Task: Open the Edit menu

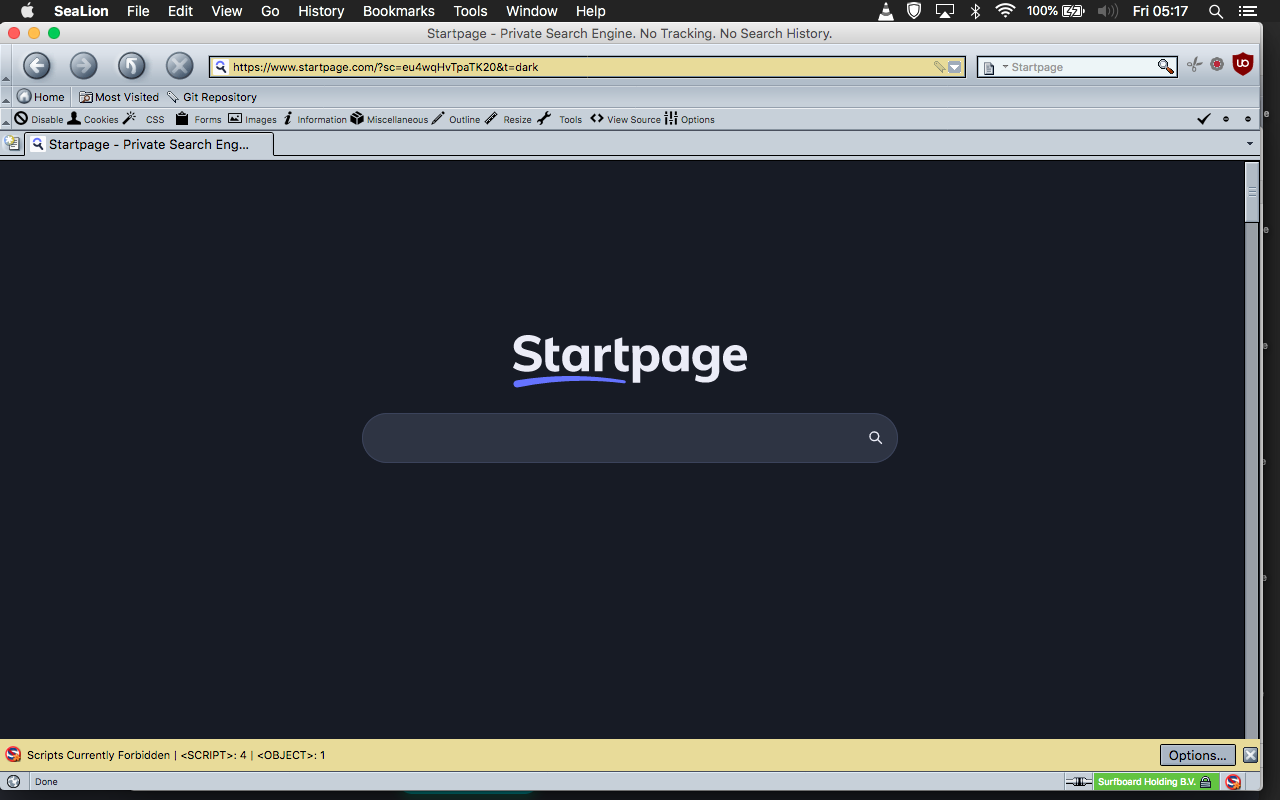Action: (x=180, y=11)
